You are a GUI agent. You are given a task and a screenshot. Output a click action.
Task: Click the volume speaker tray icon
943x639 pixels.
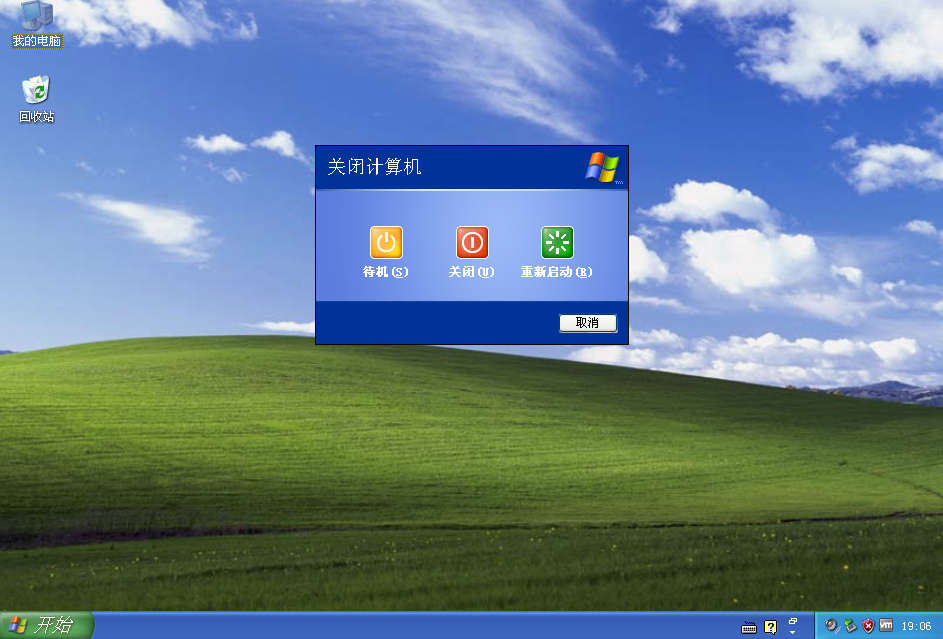coord(832,626)
